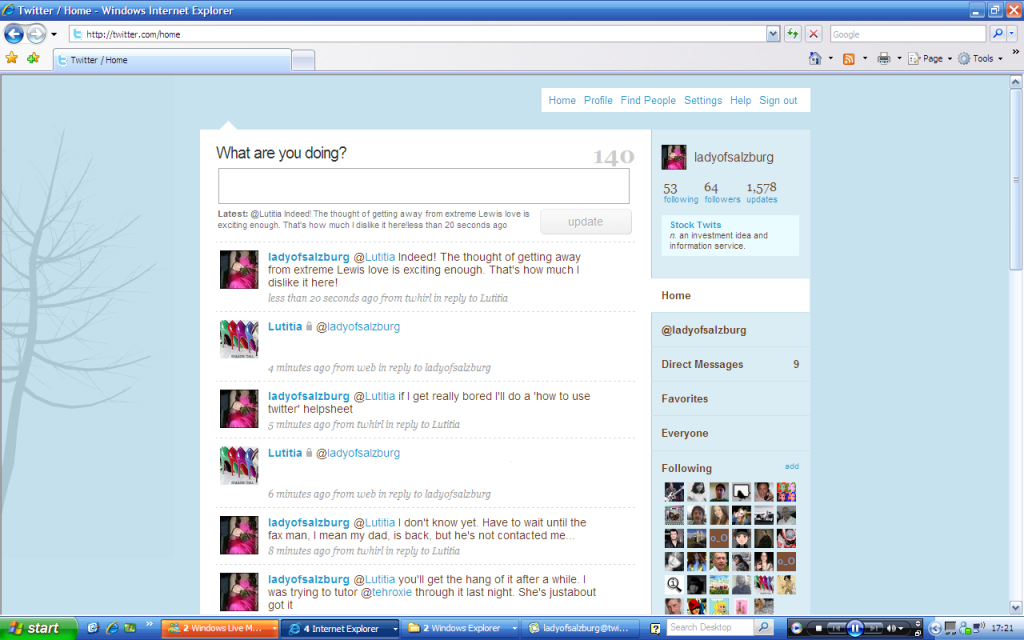Click the add link next to Following
This screenshot has width=1024, height=640.
792,466
